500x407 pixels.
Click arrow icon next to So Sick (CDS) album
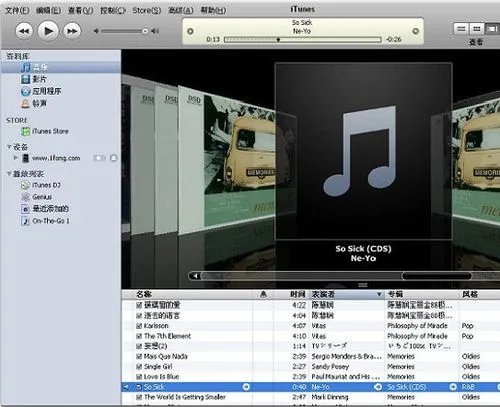click(453, 387)
